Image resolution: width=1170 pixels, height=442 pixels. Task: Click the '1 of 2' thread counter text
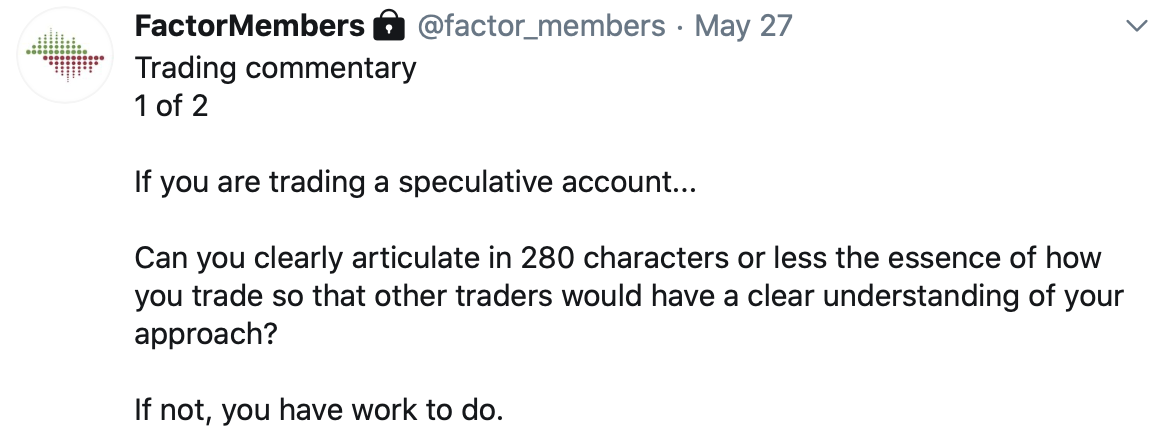pyautogui.click(x=171, y=106)
